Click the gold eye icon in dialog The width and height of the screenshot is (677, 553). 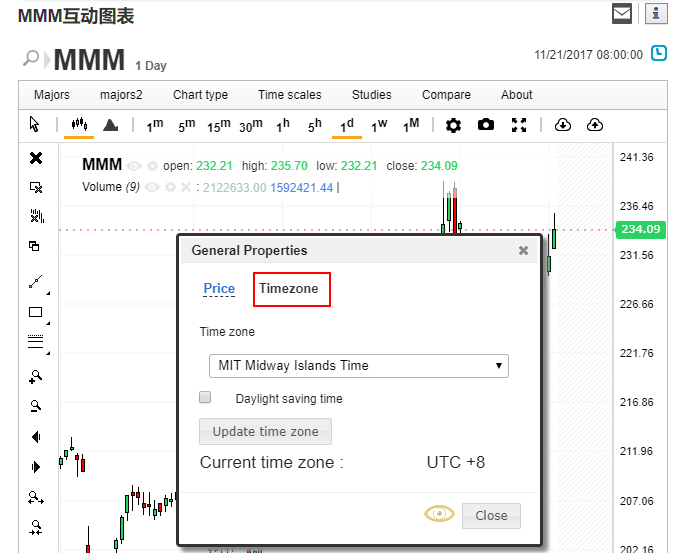pos(439,514)
